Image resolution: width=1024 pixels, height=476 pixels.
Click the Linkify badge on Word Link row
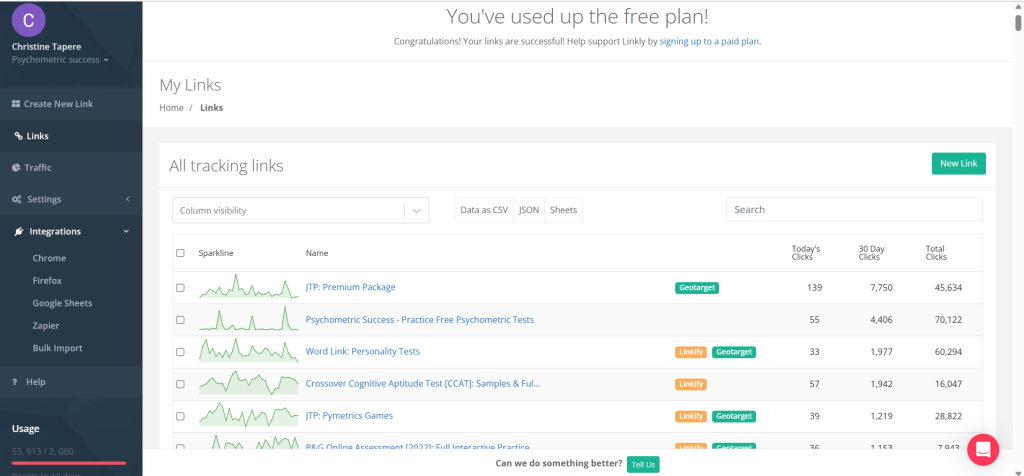691,352
